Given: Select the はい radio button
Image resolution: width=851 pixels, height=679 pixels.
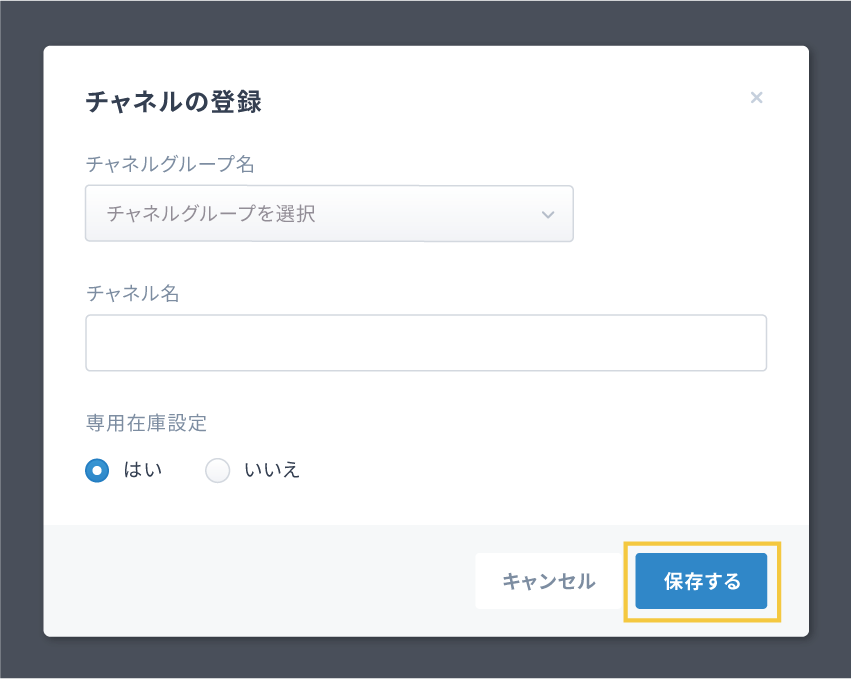Looking at the screenshot, I should [97, 470].
